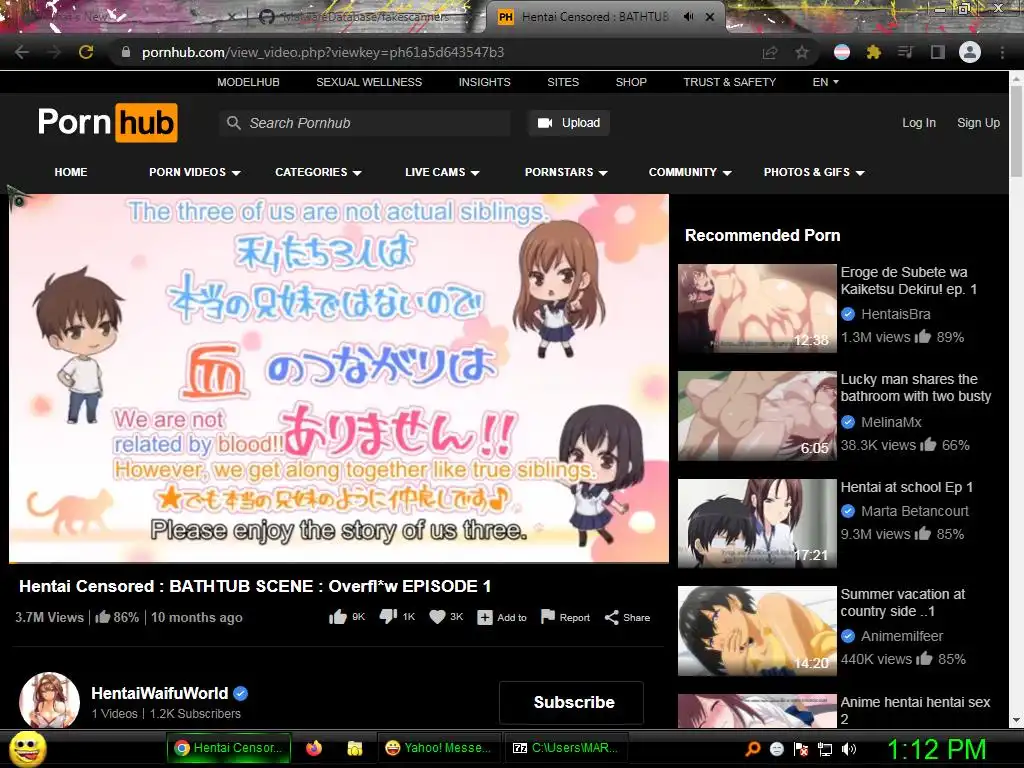Reload the current page

click(86, 52)
